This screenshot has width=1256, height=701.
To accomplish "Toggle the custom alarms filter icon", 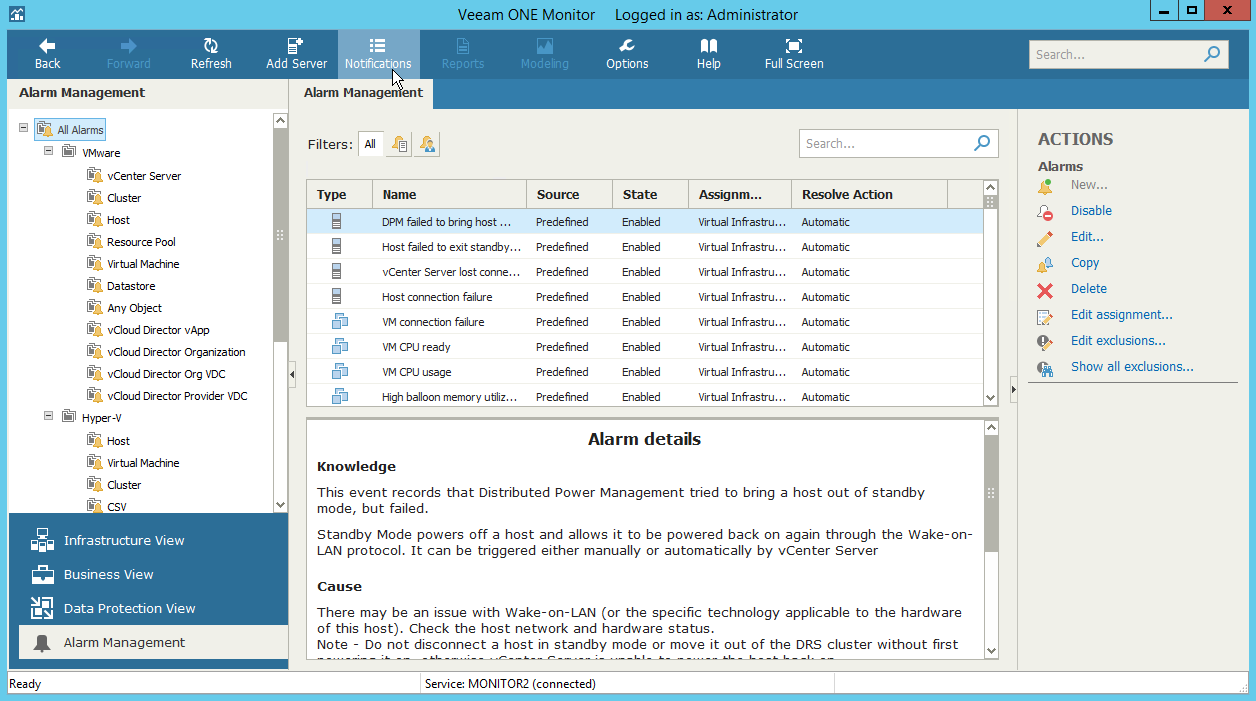I will (427, 144).
